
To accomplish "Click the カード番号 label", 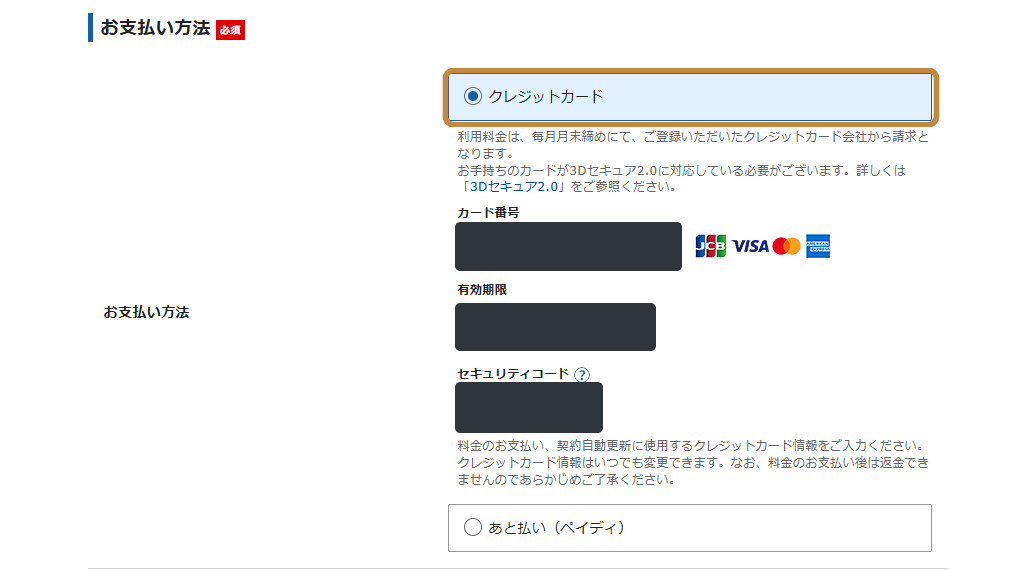I will (x=488, y=213).
